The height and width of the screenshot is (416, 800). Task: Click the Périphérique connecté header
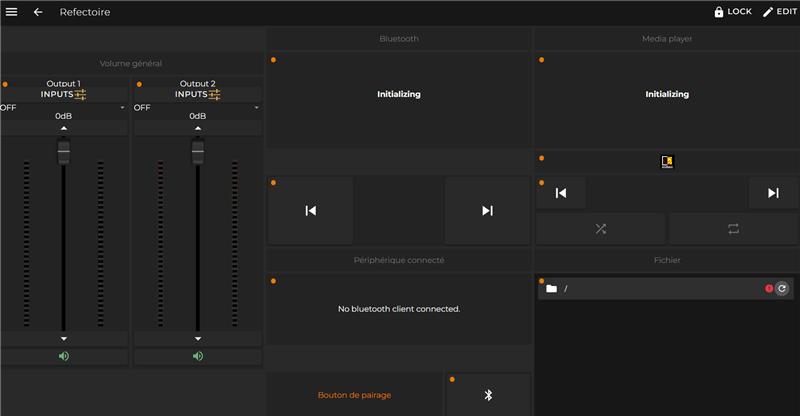tap(399, 260)
